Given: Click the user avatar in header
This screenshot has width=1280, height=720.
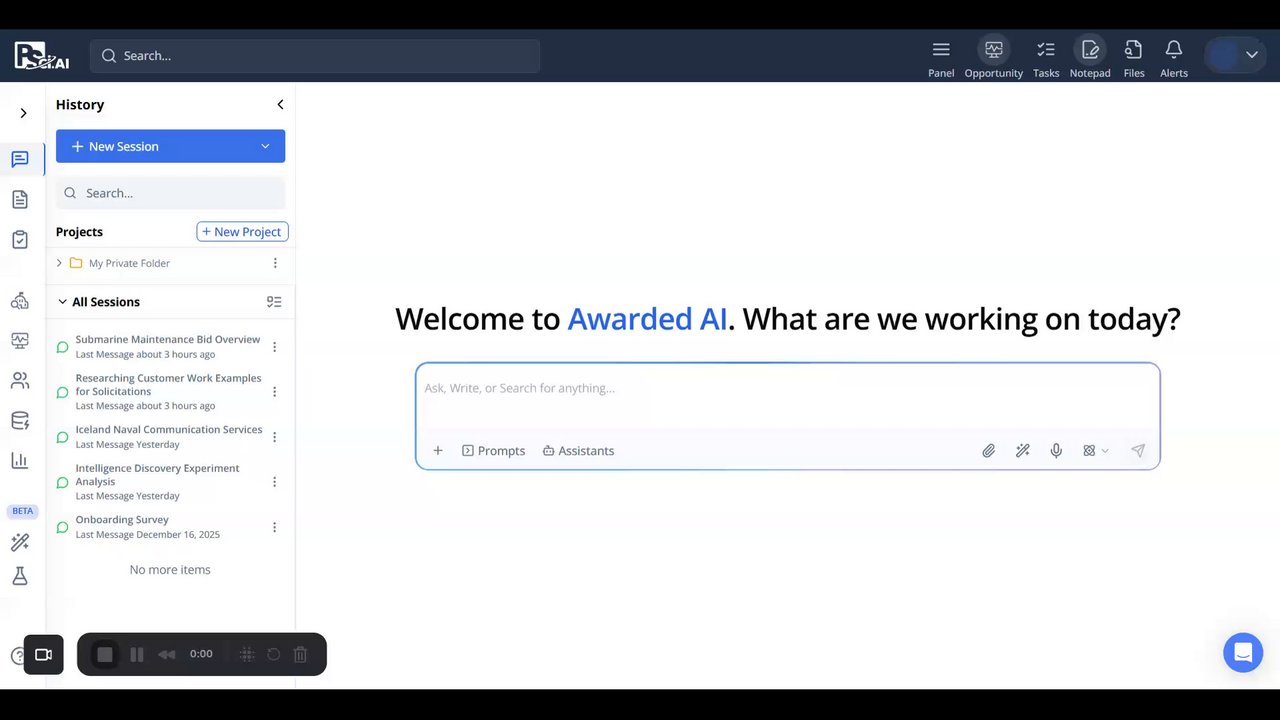Looking at the screenshot, I should (1223, 55).
